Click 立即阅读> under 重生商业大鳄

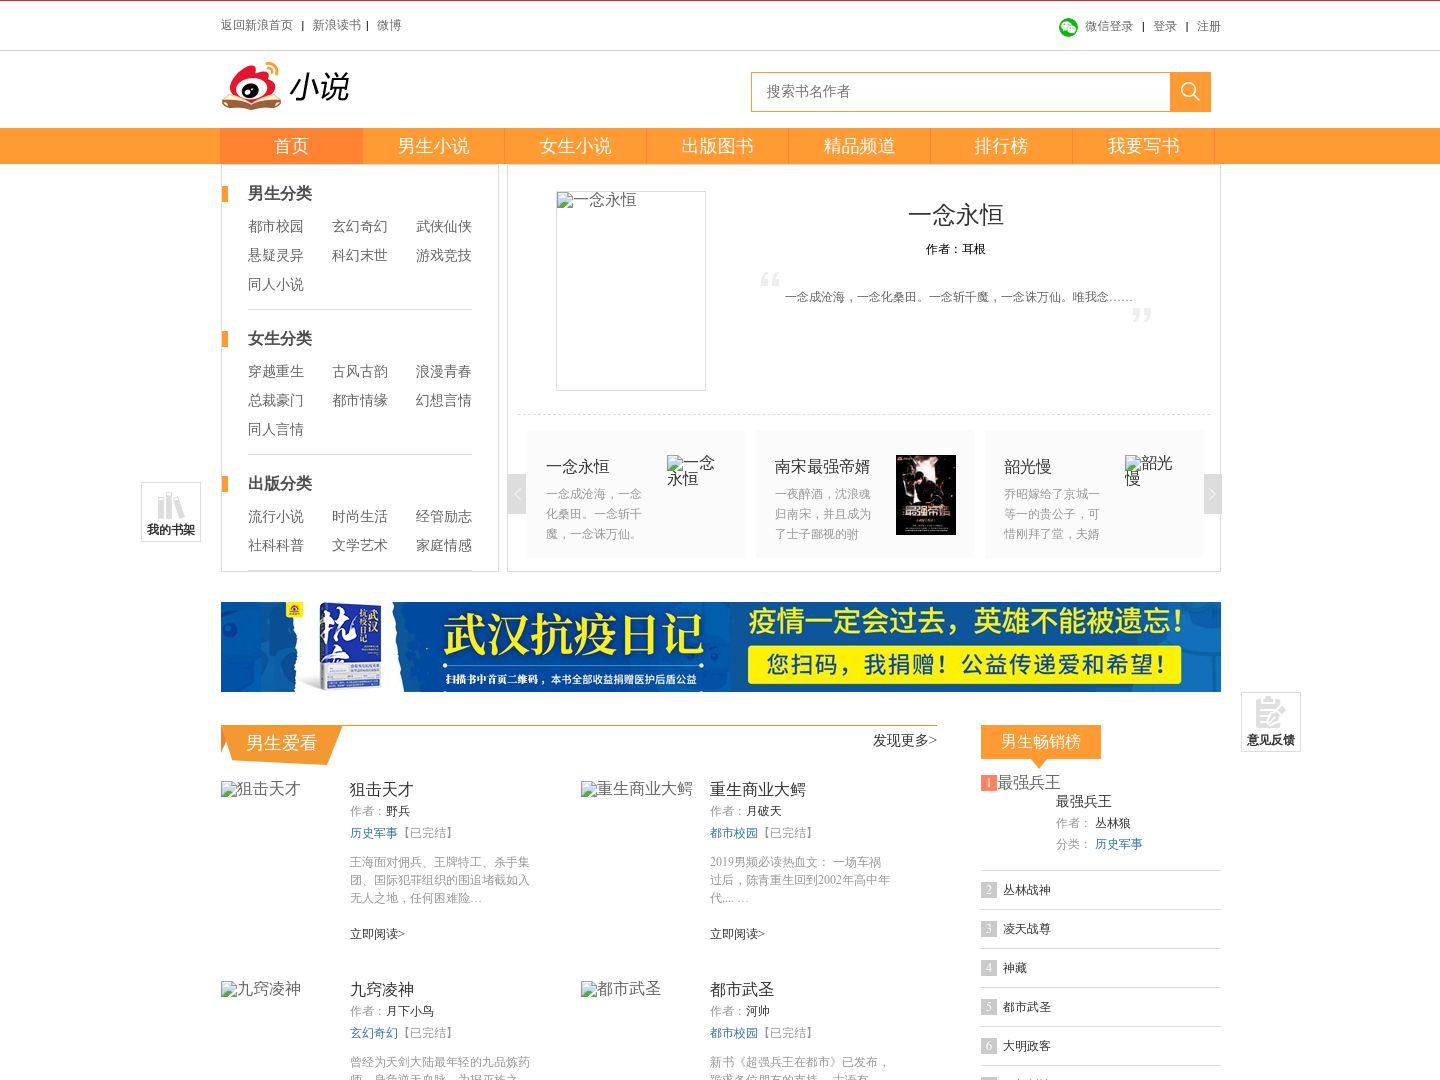[738, 934]
